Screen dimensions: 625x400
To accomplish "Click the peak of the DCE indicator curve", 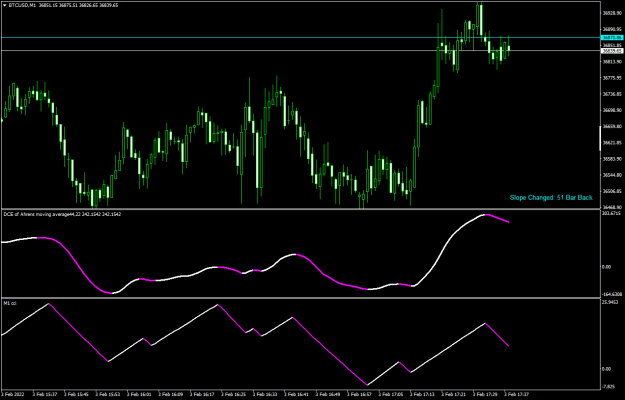I will (x=485, y=214).
